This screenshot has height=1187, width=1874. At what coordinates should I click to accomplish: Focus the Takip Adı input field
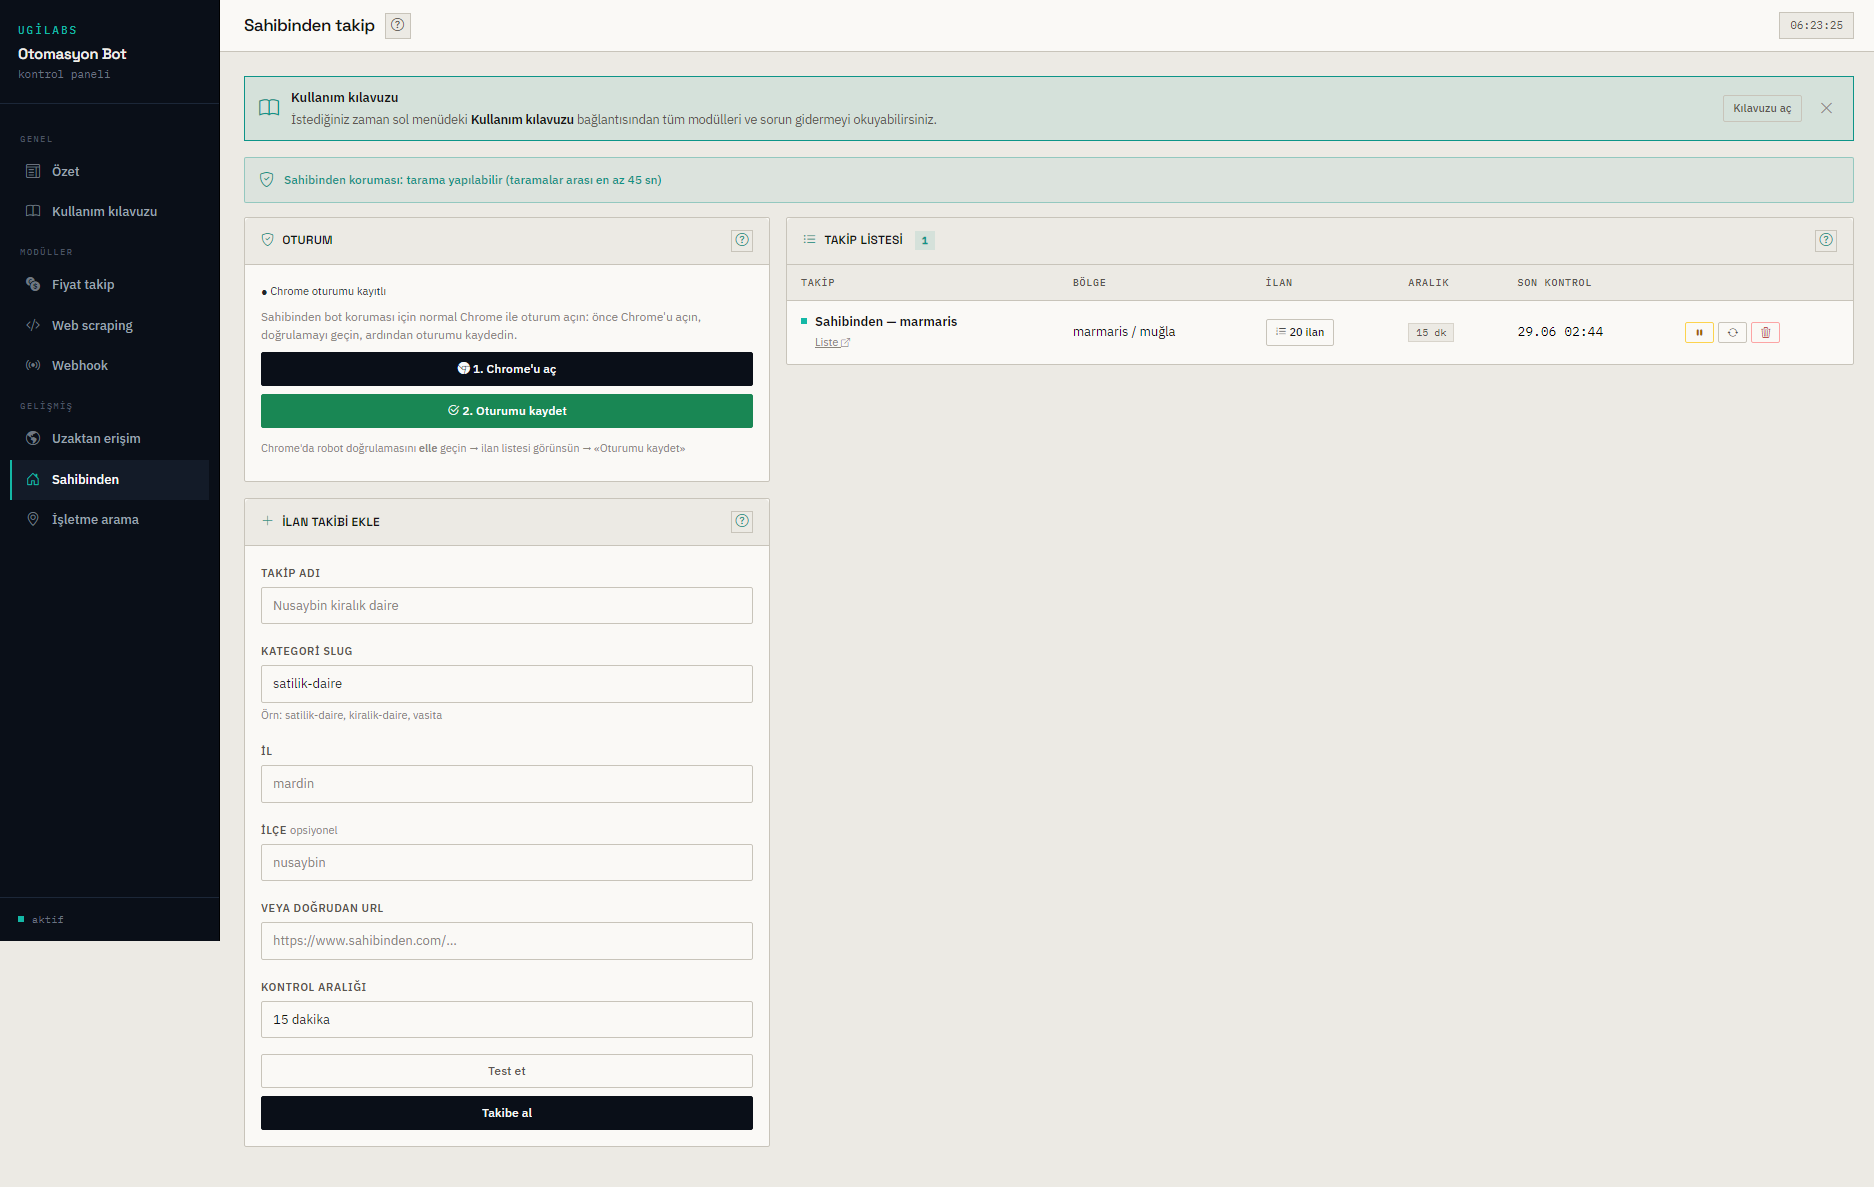[x=507, y=606]
